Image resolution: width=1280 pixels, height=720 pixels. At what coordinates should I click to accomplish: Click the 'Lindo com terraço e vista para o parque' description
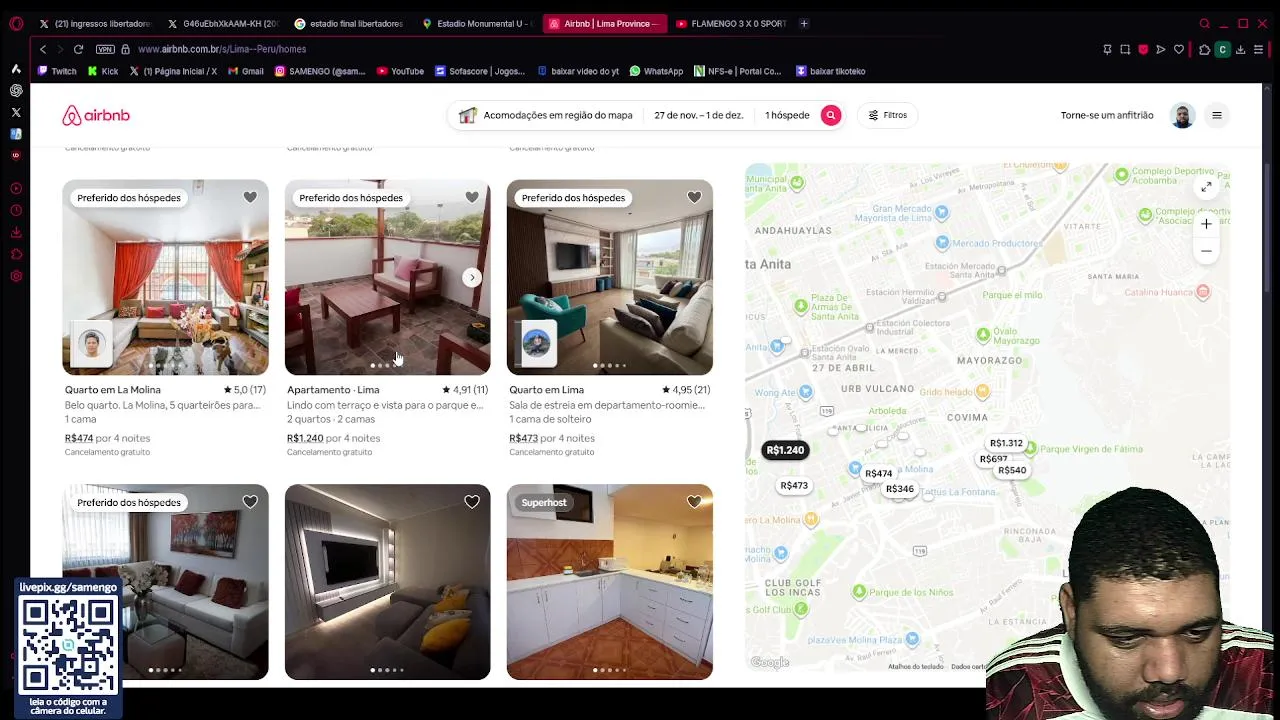pyautogui.click(x=385, y=405)
